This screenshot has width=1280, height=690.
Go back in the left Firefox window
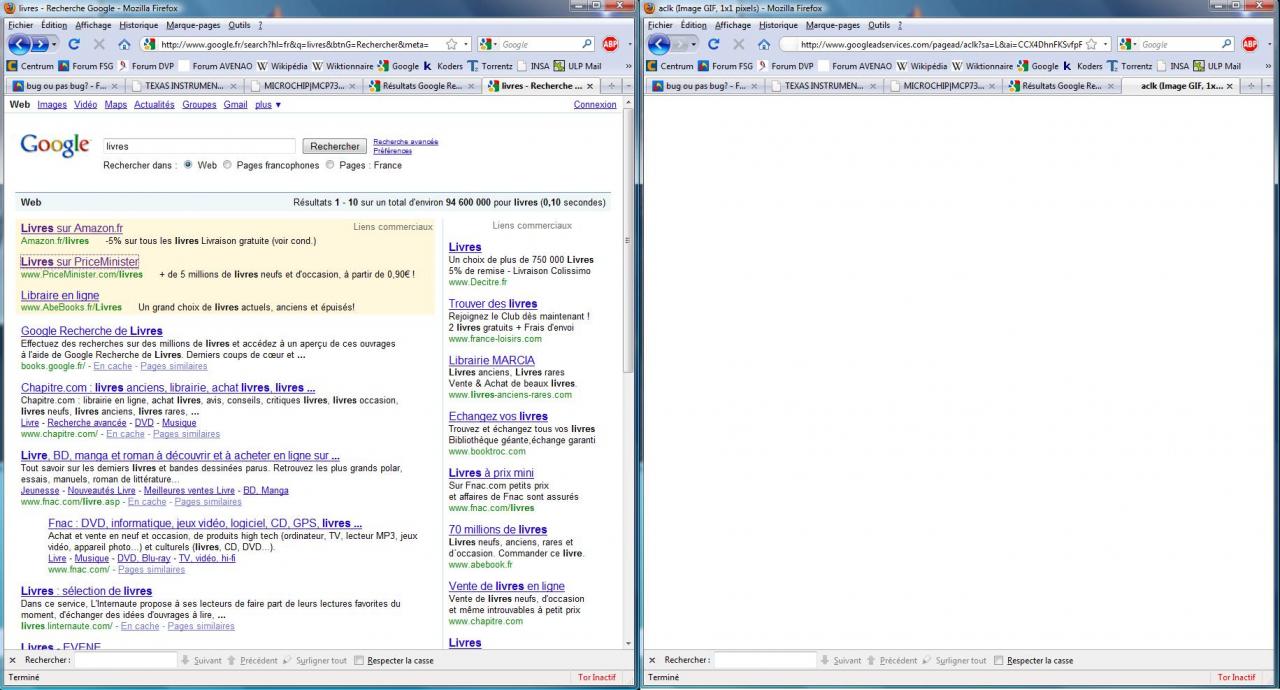click(19, 44)
